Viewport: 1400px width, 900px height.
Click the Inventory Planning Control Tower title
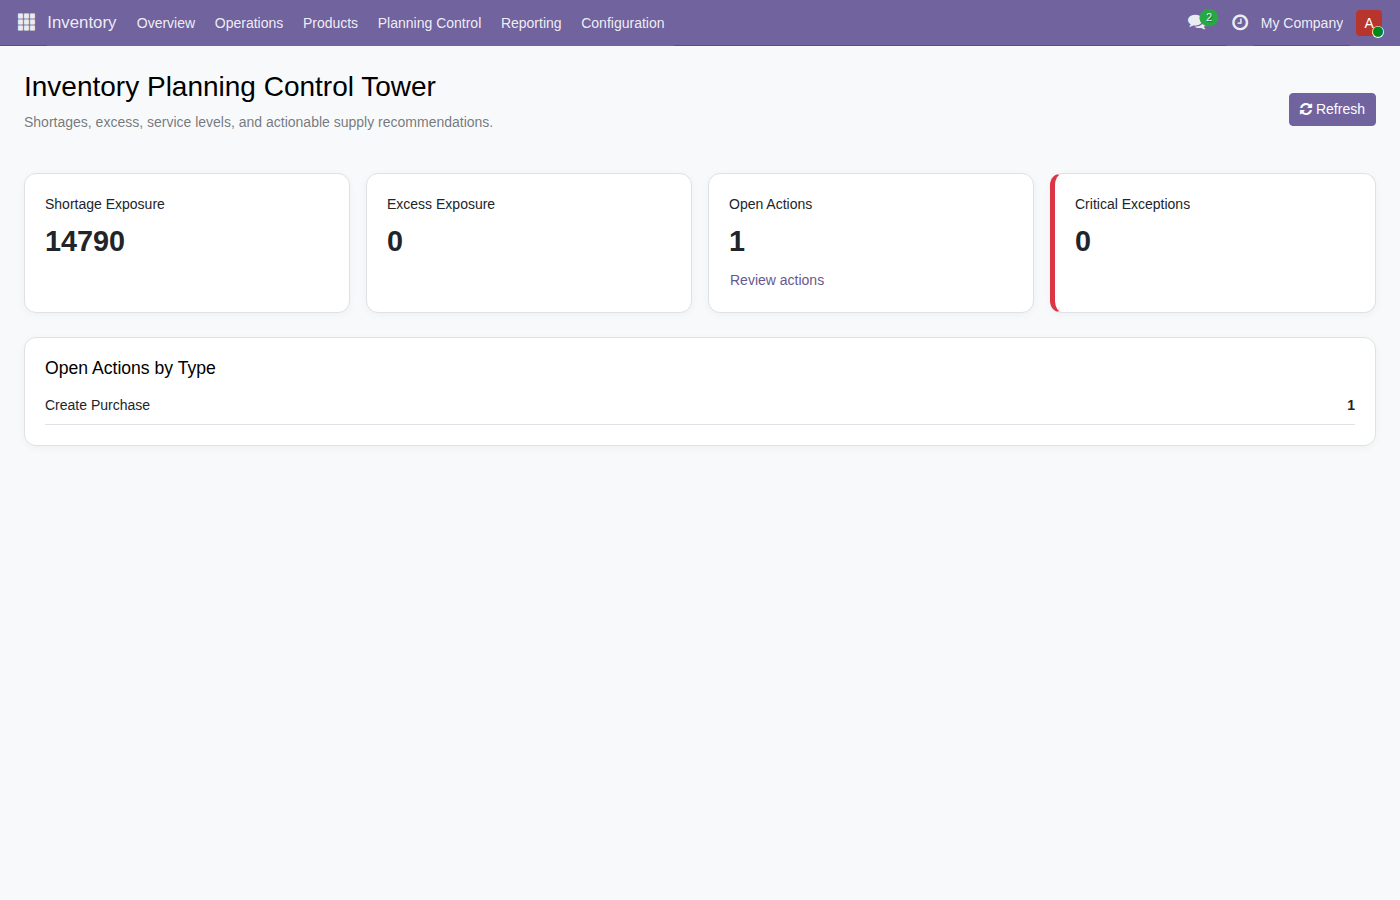pyautogui.click(x=230, y=87)
